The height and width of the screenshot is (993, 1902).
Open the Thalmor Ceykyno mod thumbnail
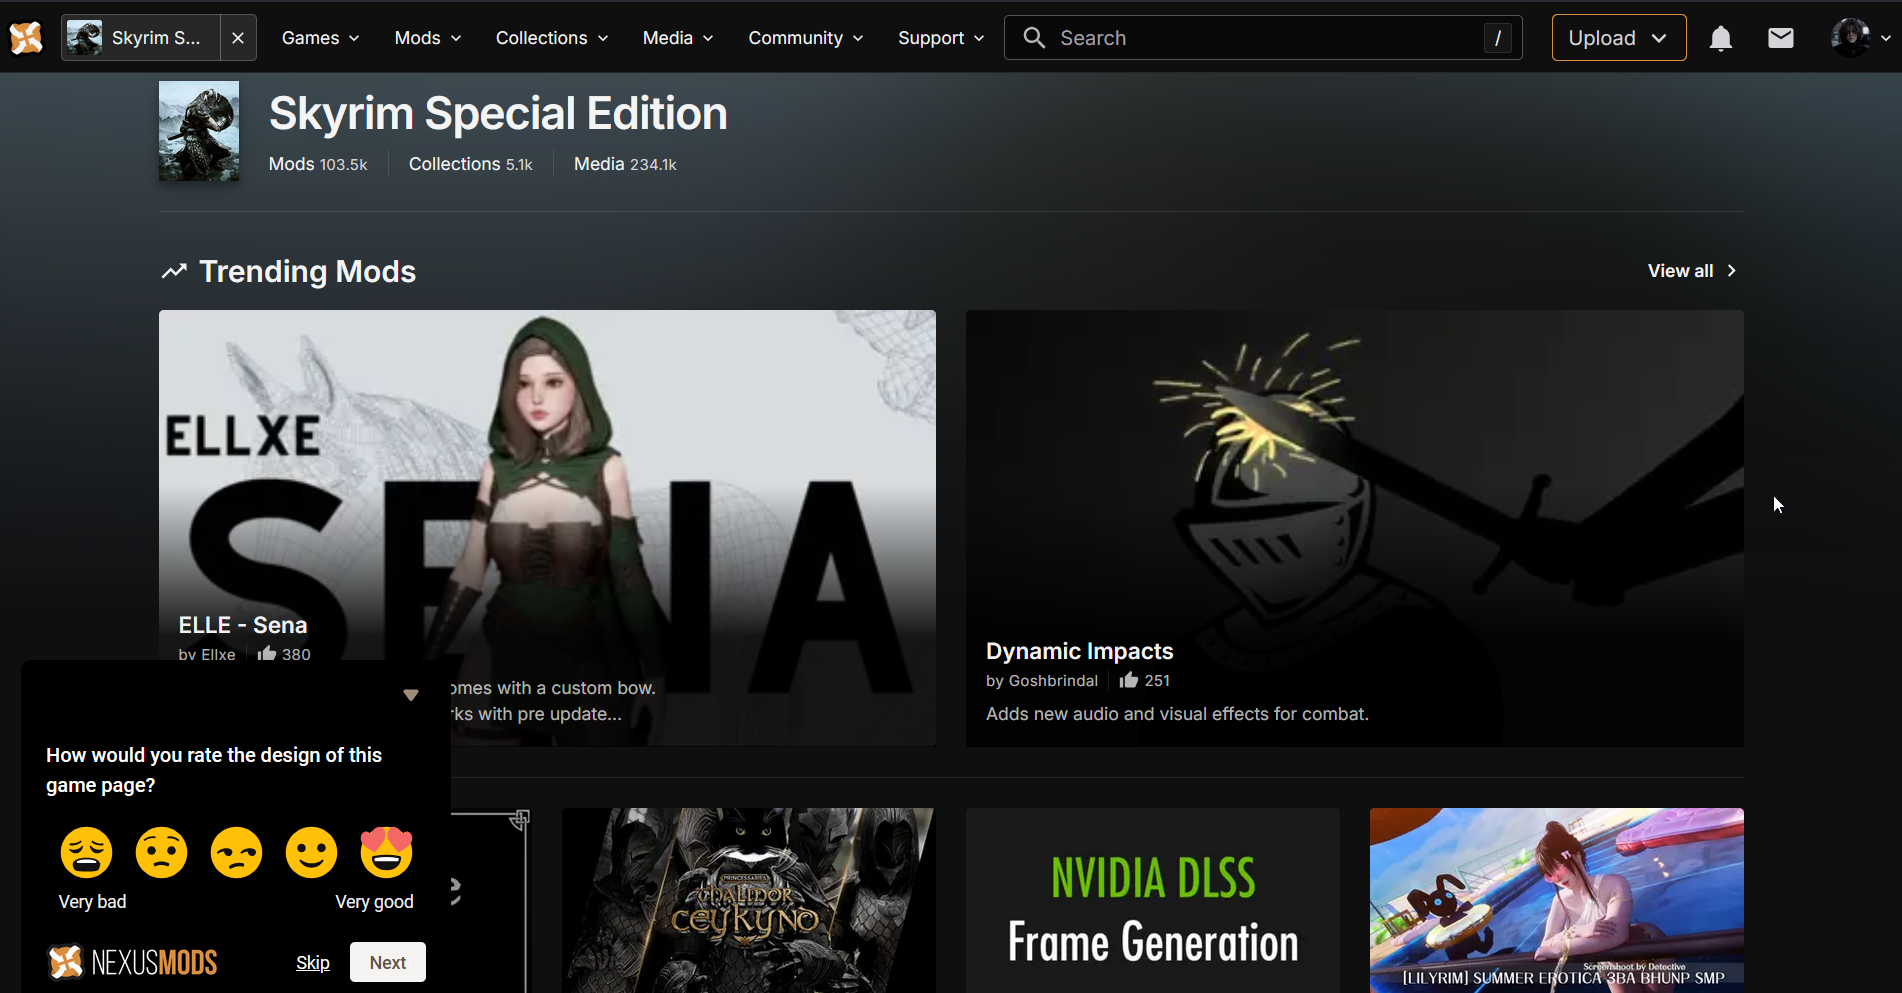click(x=748, y=900)
